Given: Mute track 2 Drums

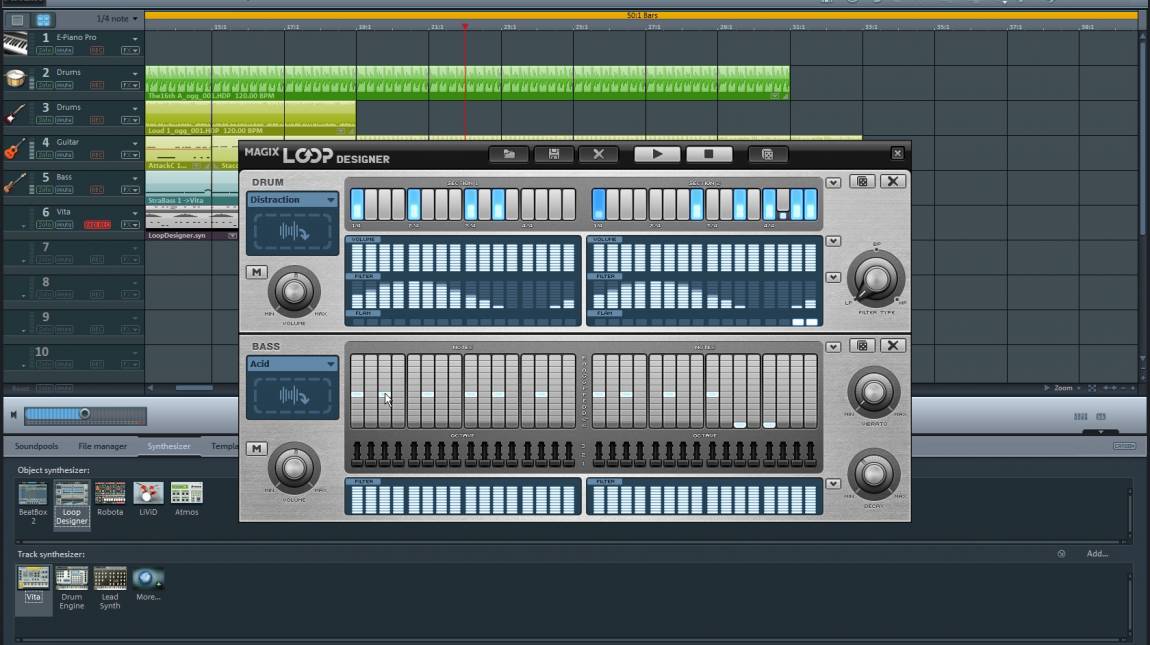Looking at the screenshot, I should click(x=65, y=85).
